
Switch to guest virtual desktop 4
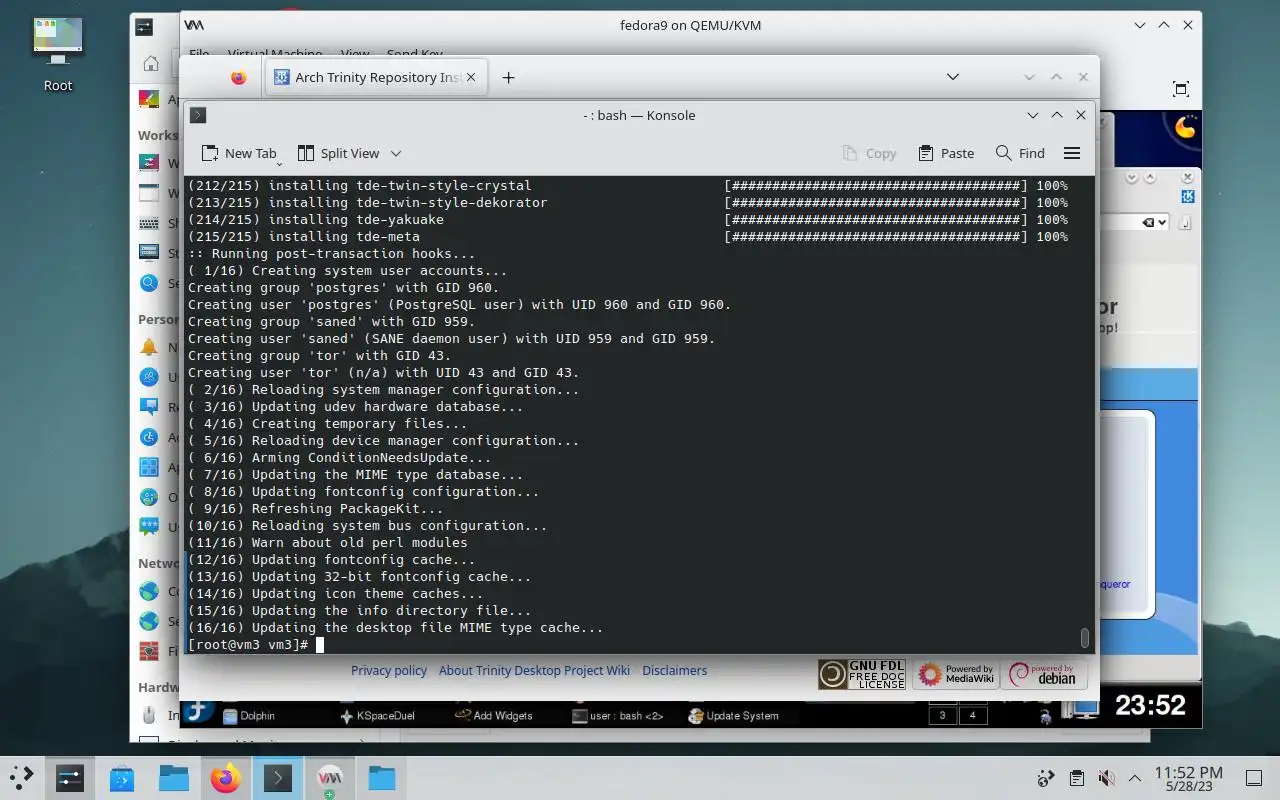coord(972,715)
